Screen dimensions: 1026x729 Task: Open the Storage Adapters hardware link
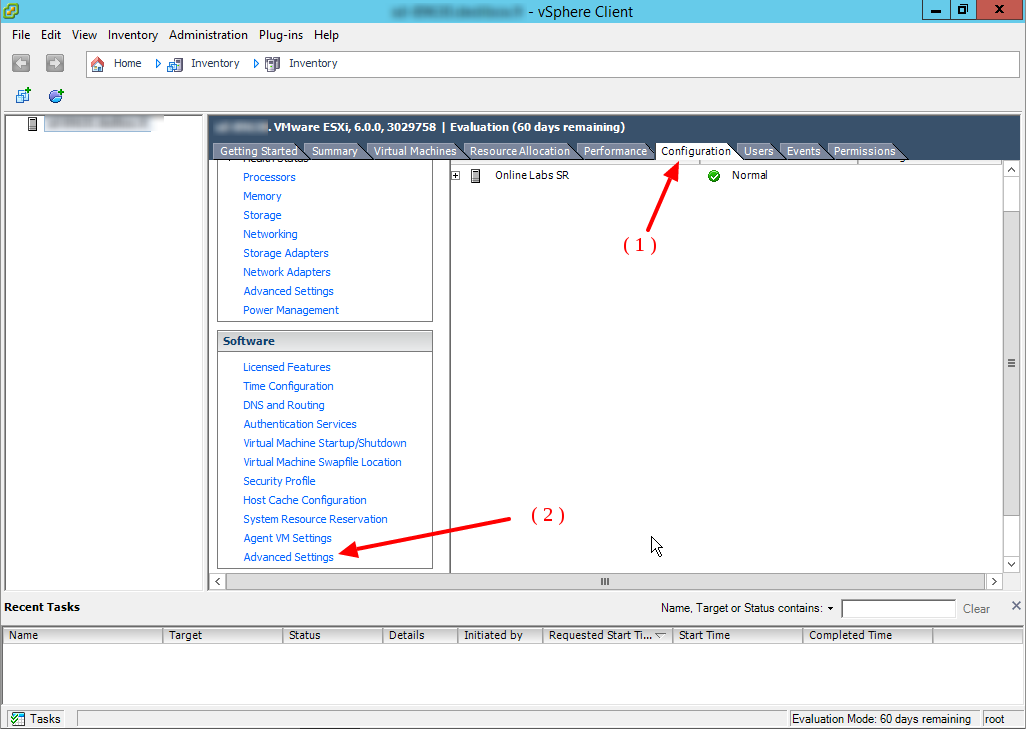pyautogui.click(x=285, y=253)
